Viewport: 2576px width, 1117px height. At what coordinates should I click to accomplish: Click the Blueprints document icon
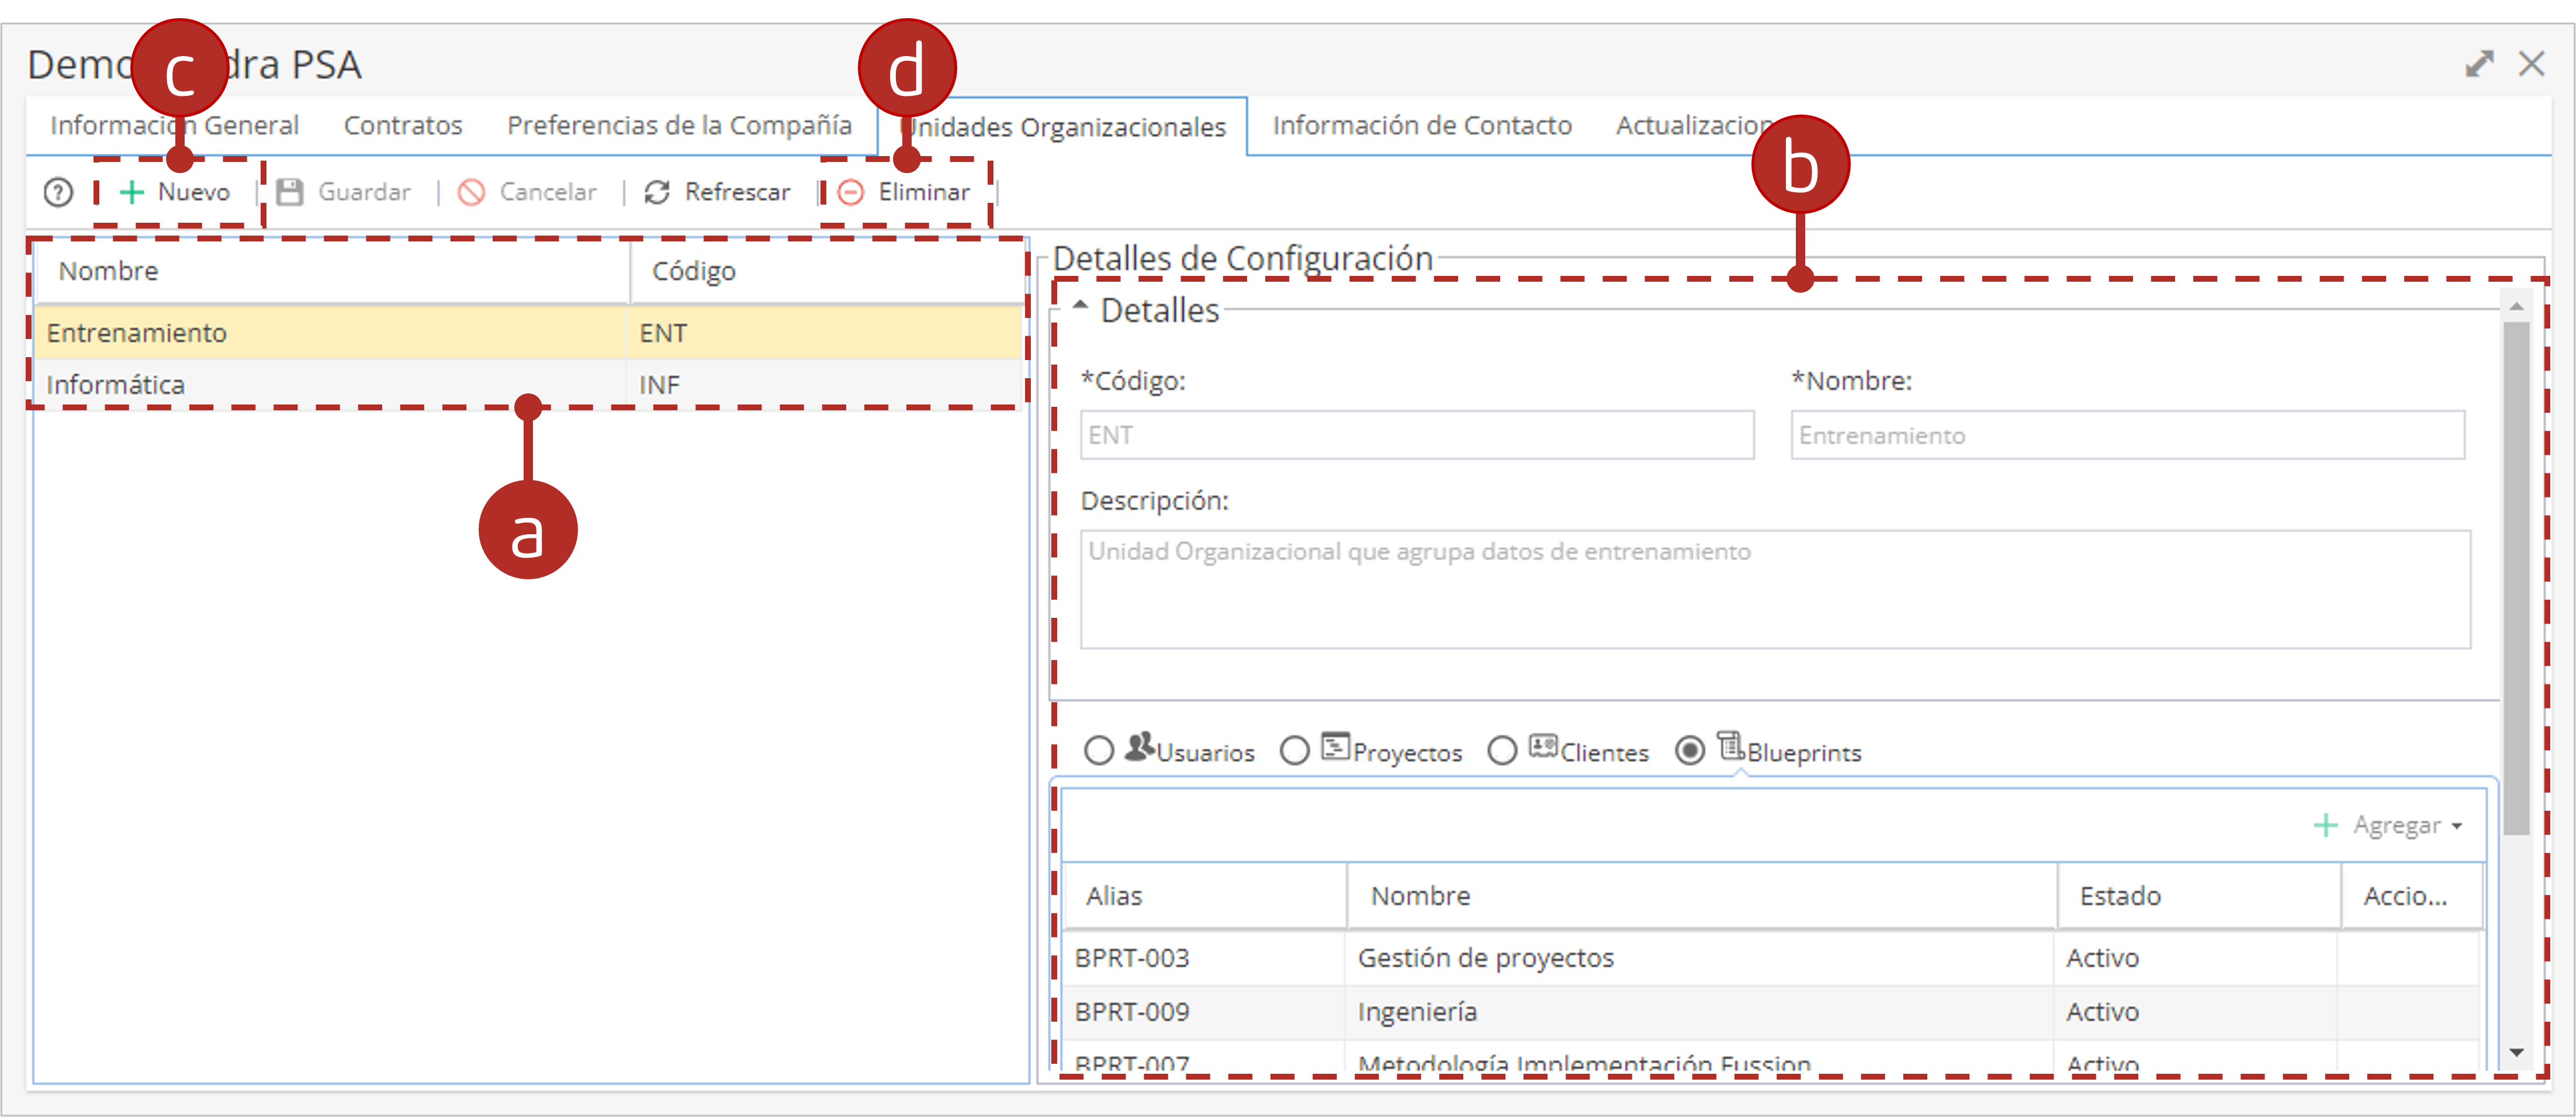[x=1731, y=746]
